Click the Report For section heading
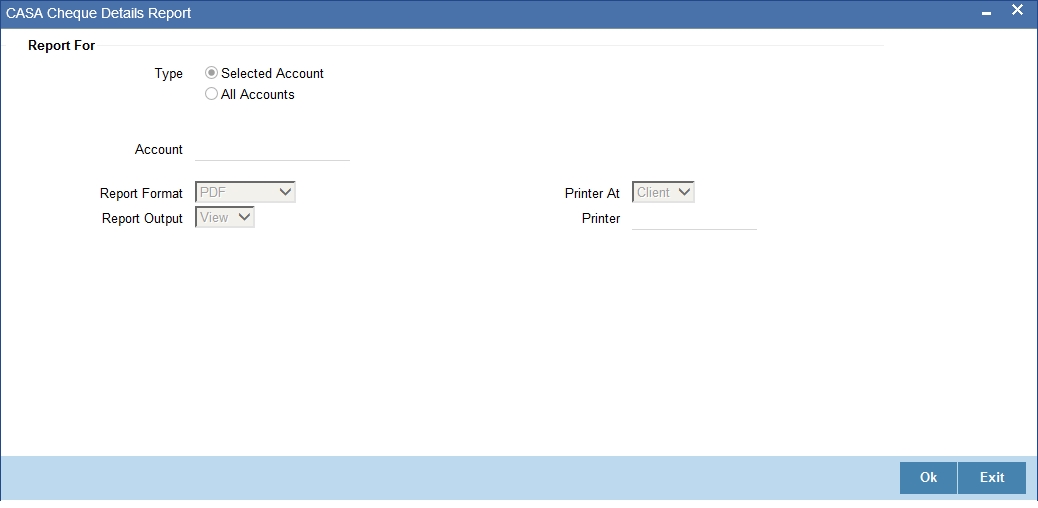1038x508 pixels. (62, 46)
